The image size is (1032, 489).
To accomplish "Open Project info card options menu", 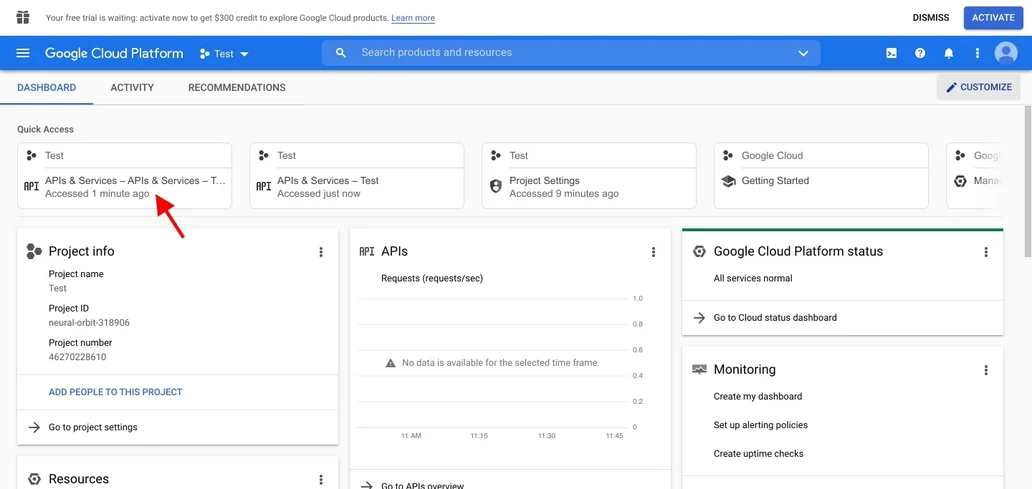I will (x=321, y=251).
